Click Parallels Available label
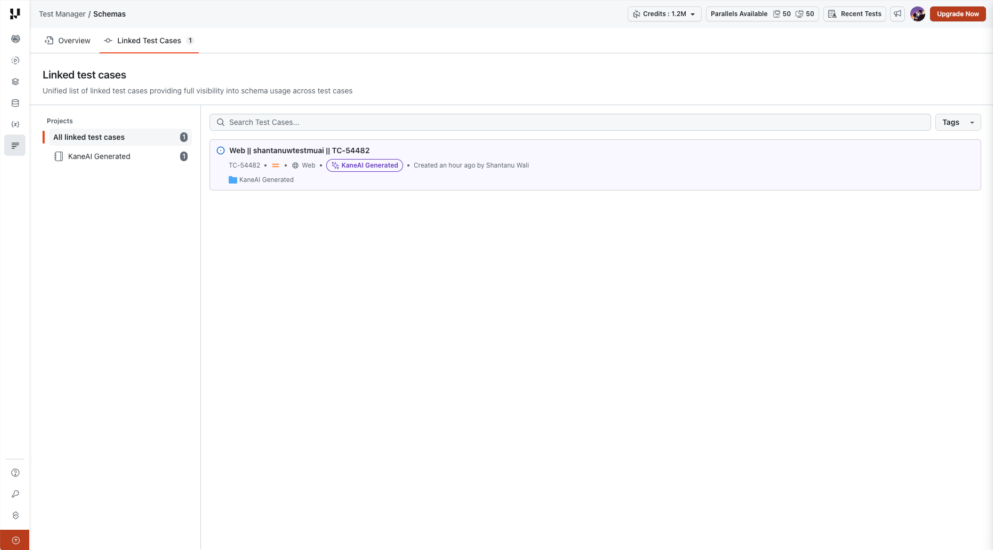 (x=738, y=14)
